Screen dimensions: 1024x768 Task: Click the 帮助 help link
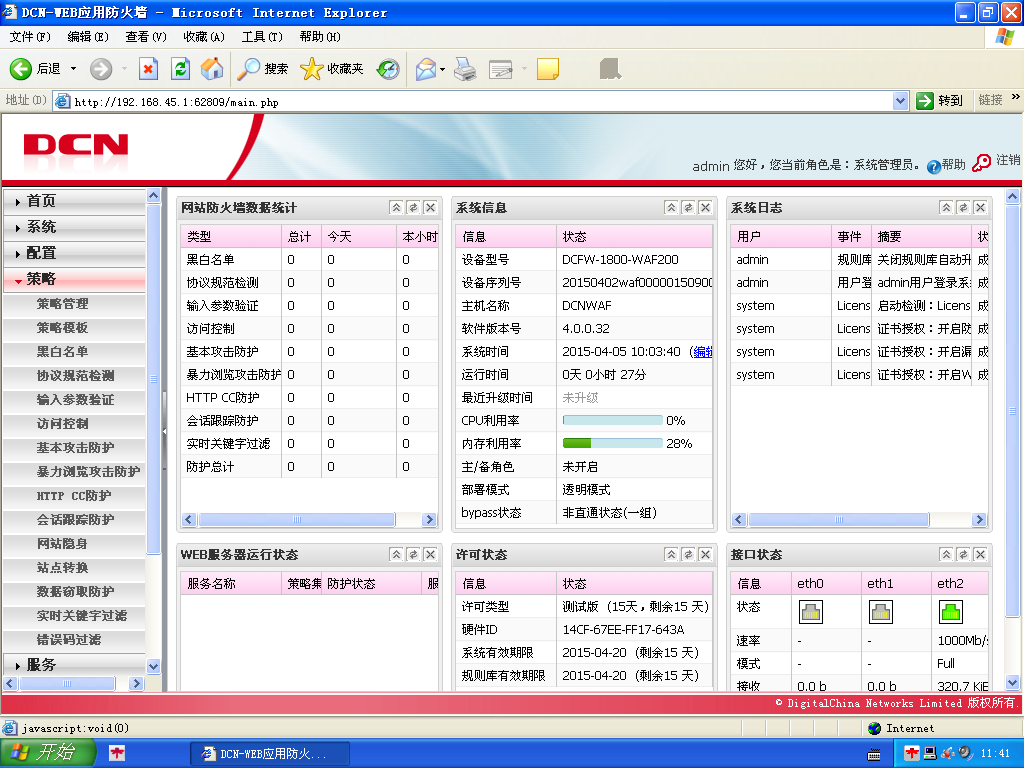point(953,165)
